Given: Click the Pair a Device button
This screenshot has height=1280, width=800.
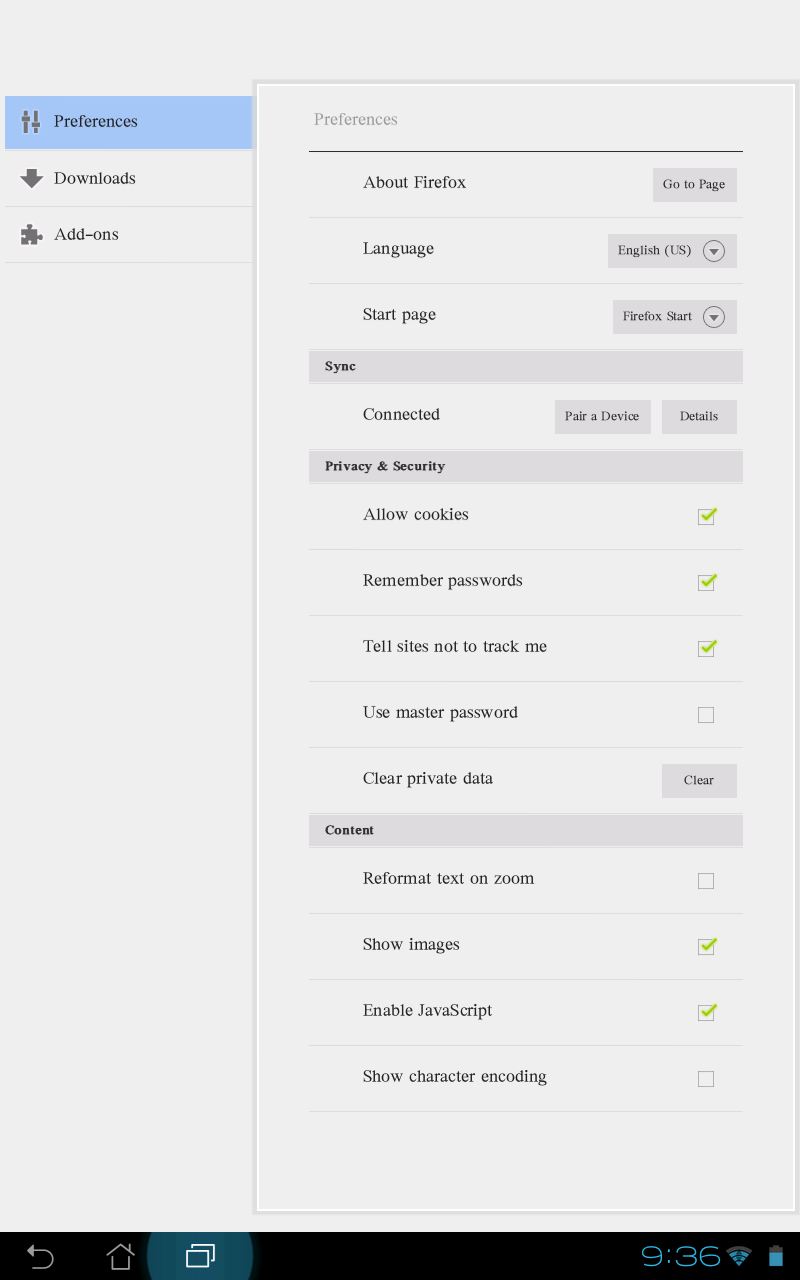Looking at the screenshot, I should point(602,417).
